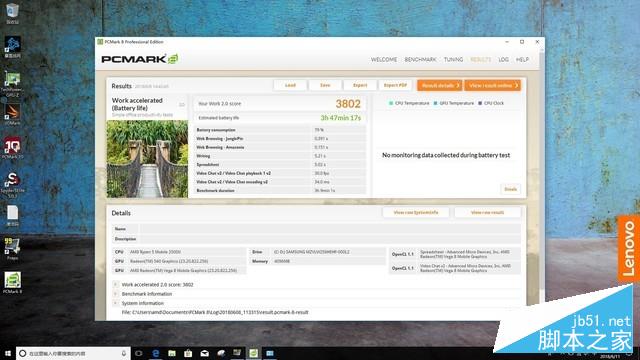Click the Details button in the monitoring panel
Image resolution: width=640 pixels, height=360 pixels.
tap(511, 189)
